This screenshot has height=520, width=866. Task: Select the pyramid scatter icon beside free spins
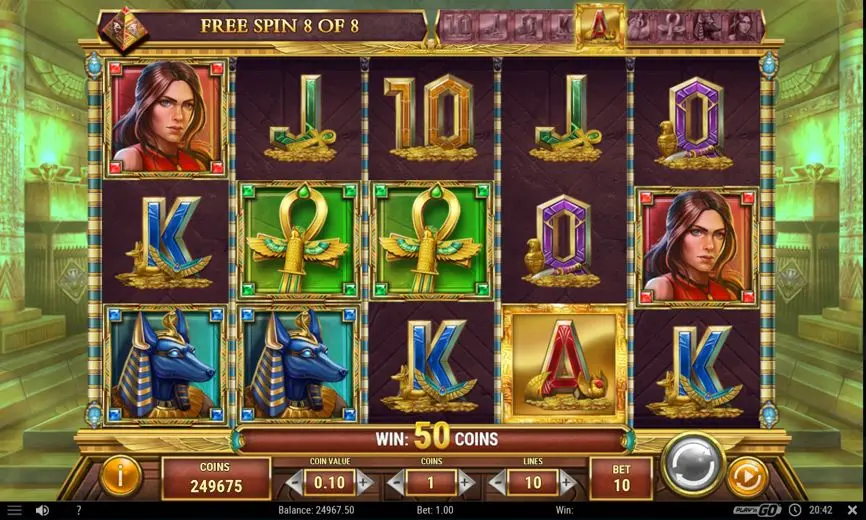coord(124,29)
